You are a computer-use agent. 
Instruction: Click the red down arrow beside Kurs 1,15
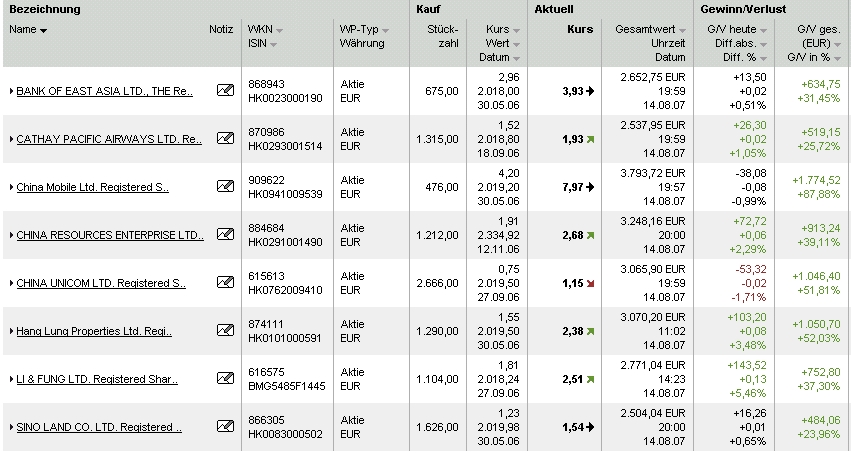(x=591, y=283)
